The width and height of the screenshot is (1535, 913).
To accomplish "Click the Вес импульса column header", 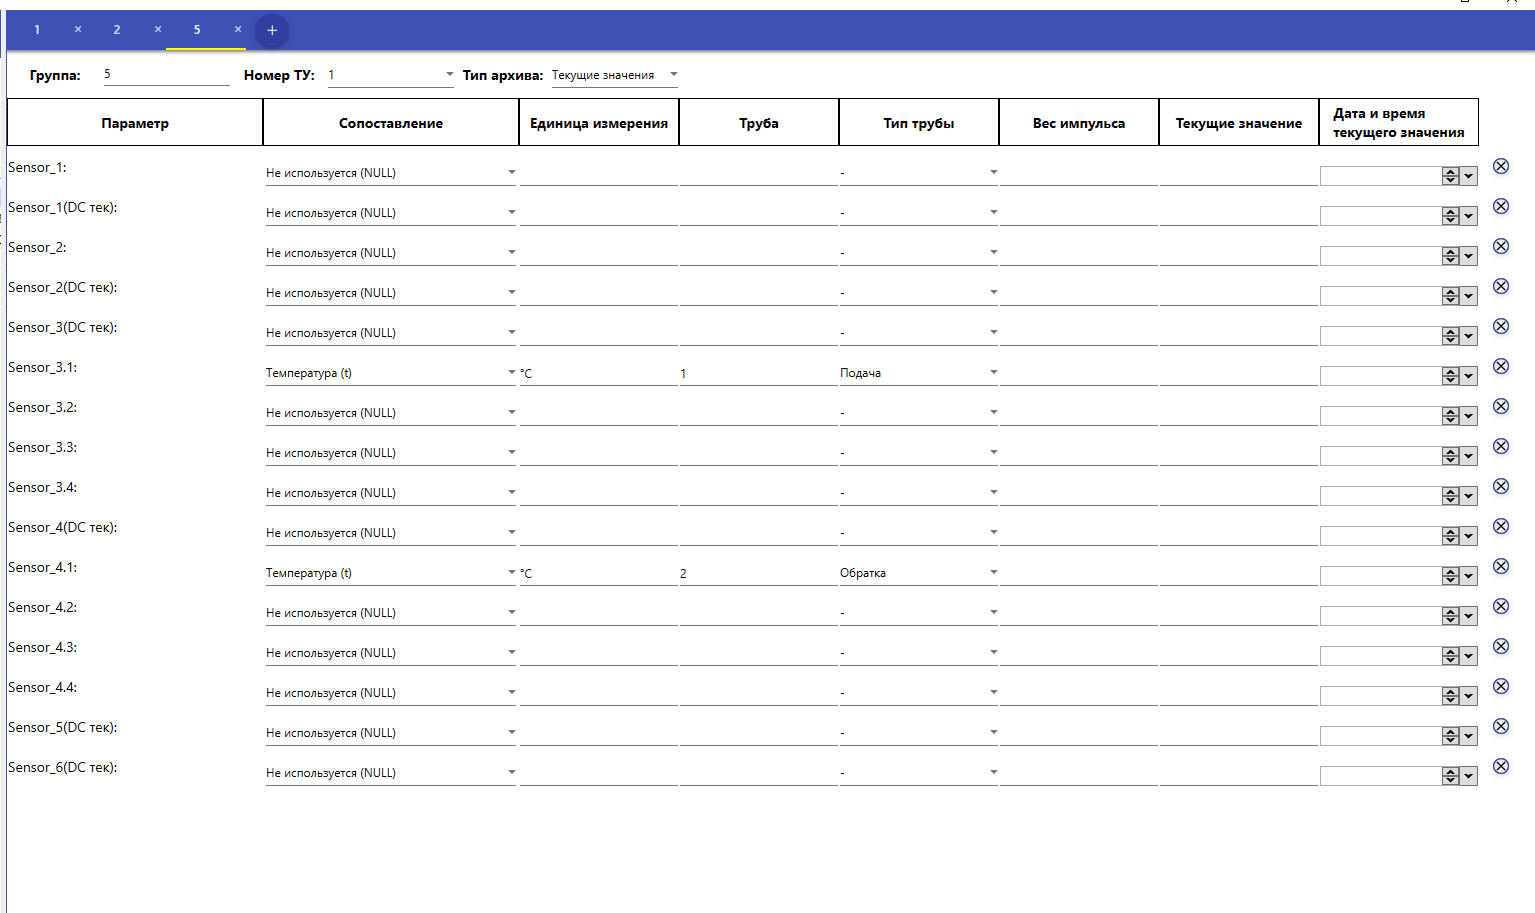I will tap(1079, 123).
